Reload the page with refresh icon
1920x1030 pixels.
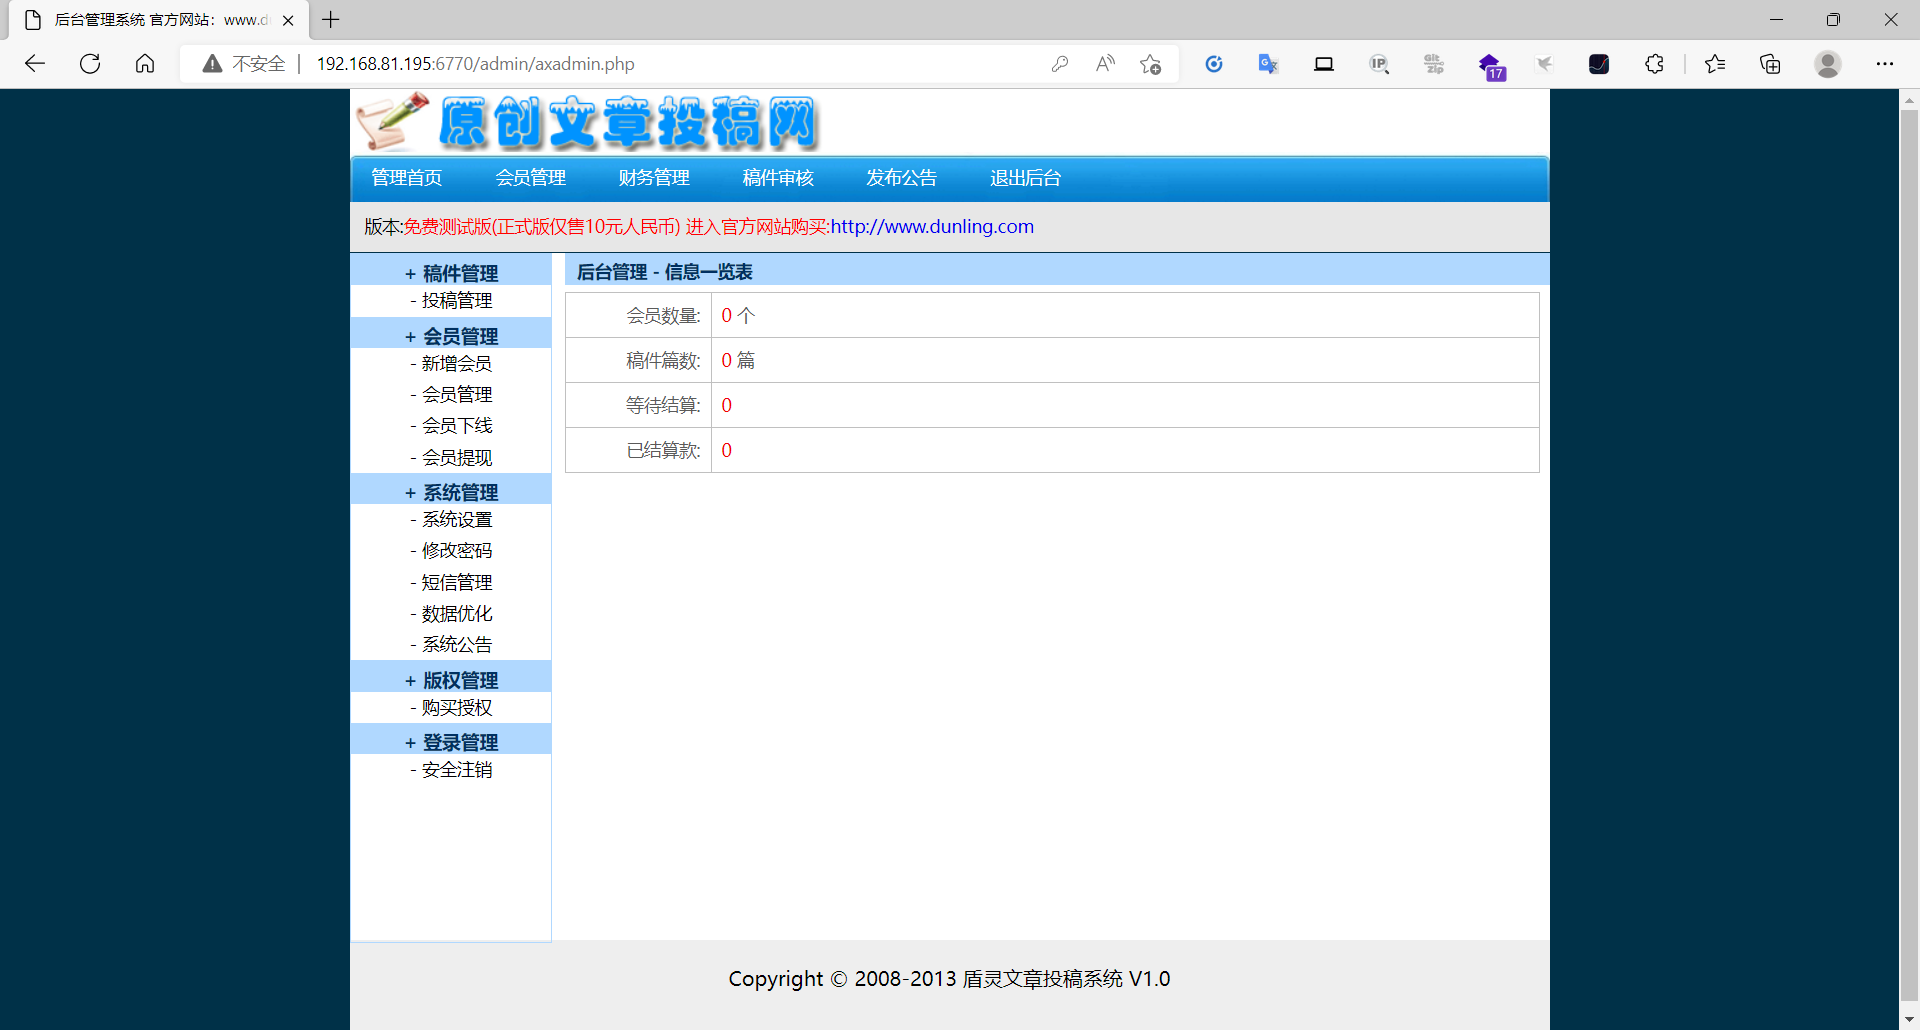tap(90, 64)
